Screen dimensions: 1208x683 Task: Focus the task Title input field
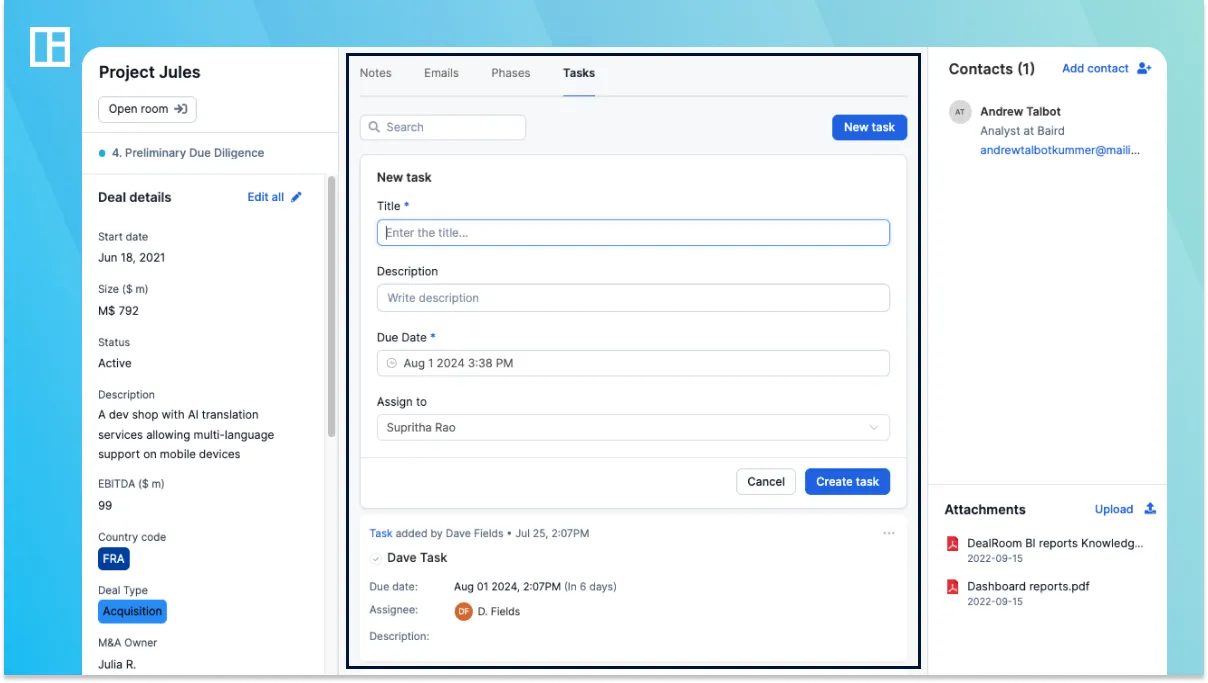(x=633, y=233)
